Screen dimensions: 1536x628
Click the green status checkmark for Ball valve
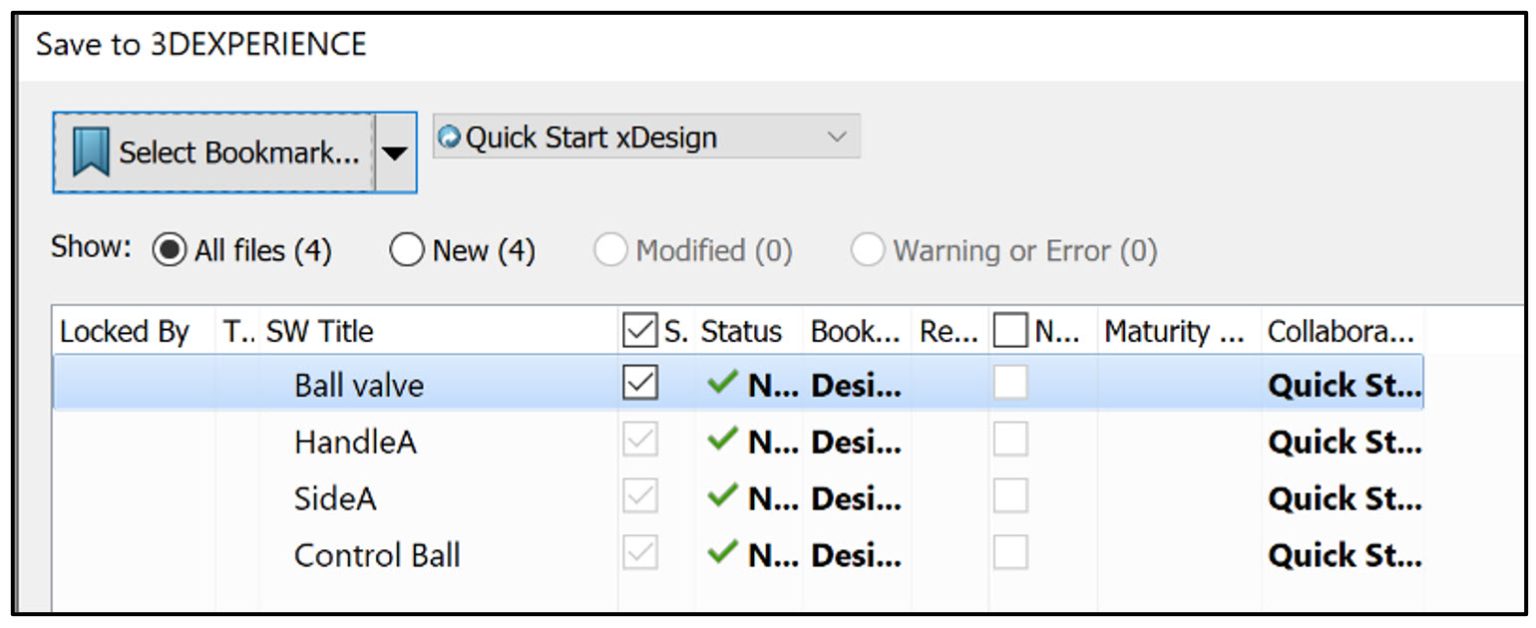(x=722, y=385)
